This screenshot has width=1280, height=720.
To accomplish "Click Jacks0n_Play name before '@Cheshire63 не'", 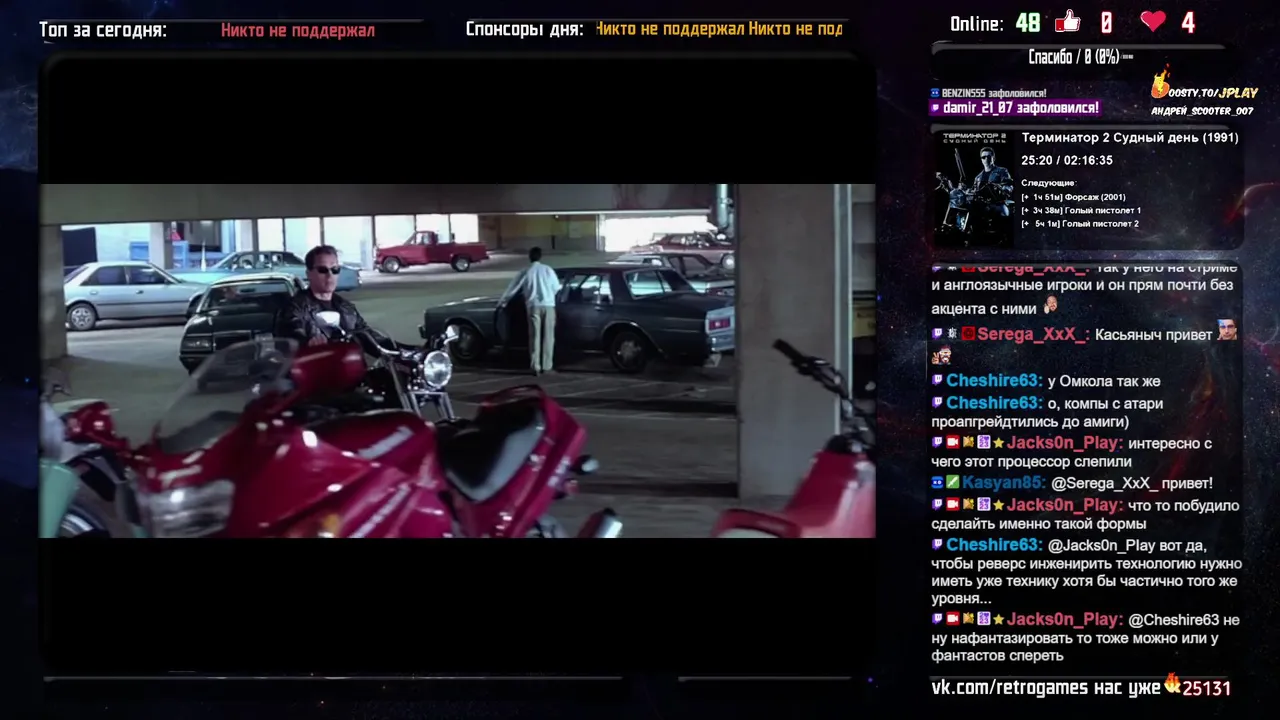I will tap(1065, 619).
